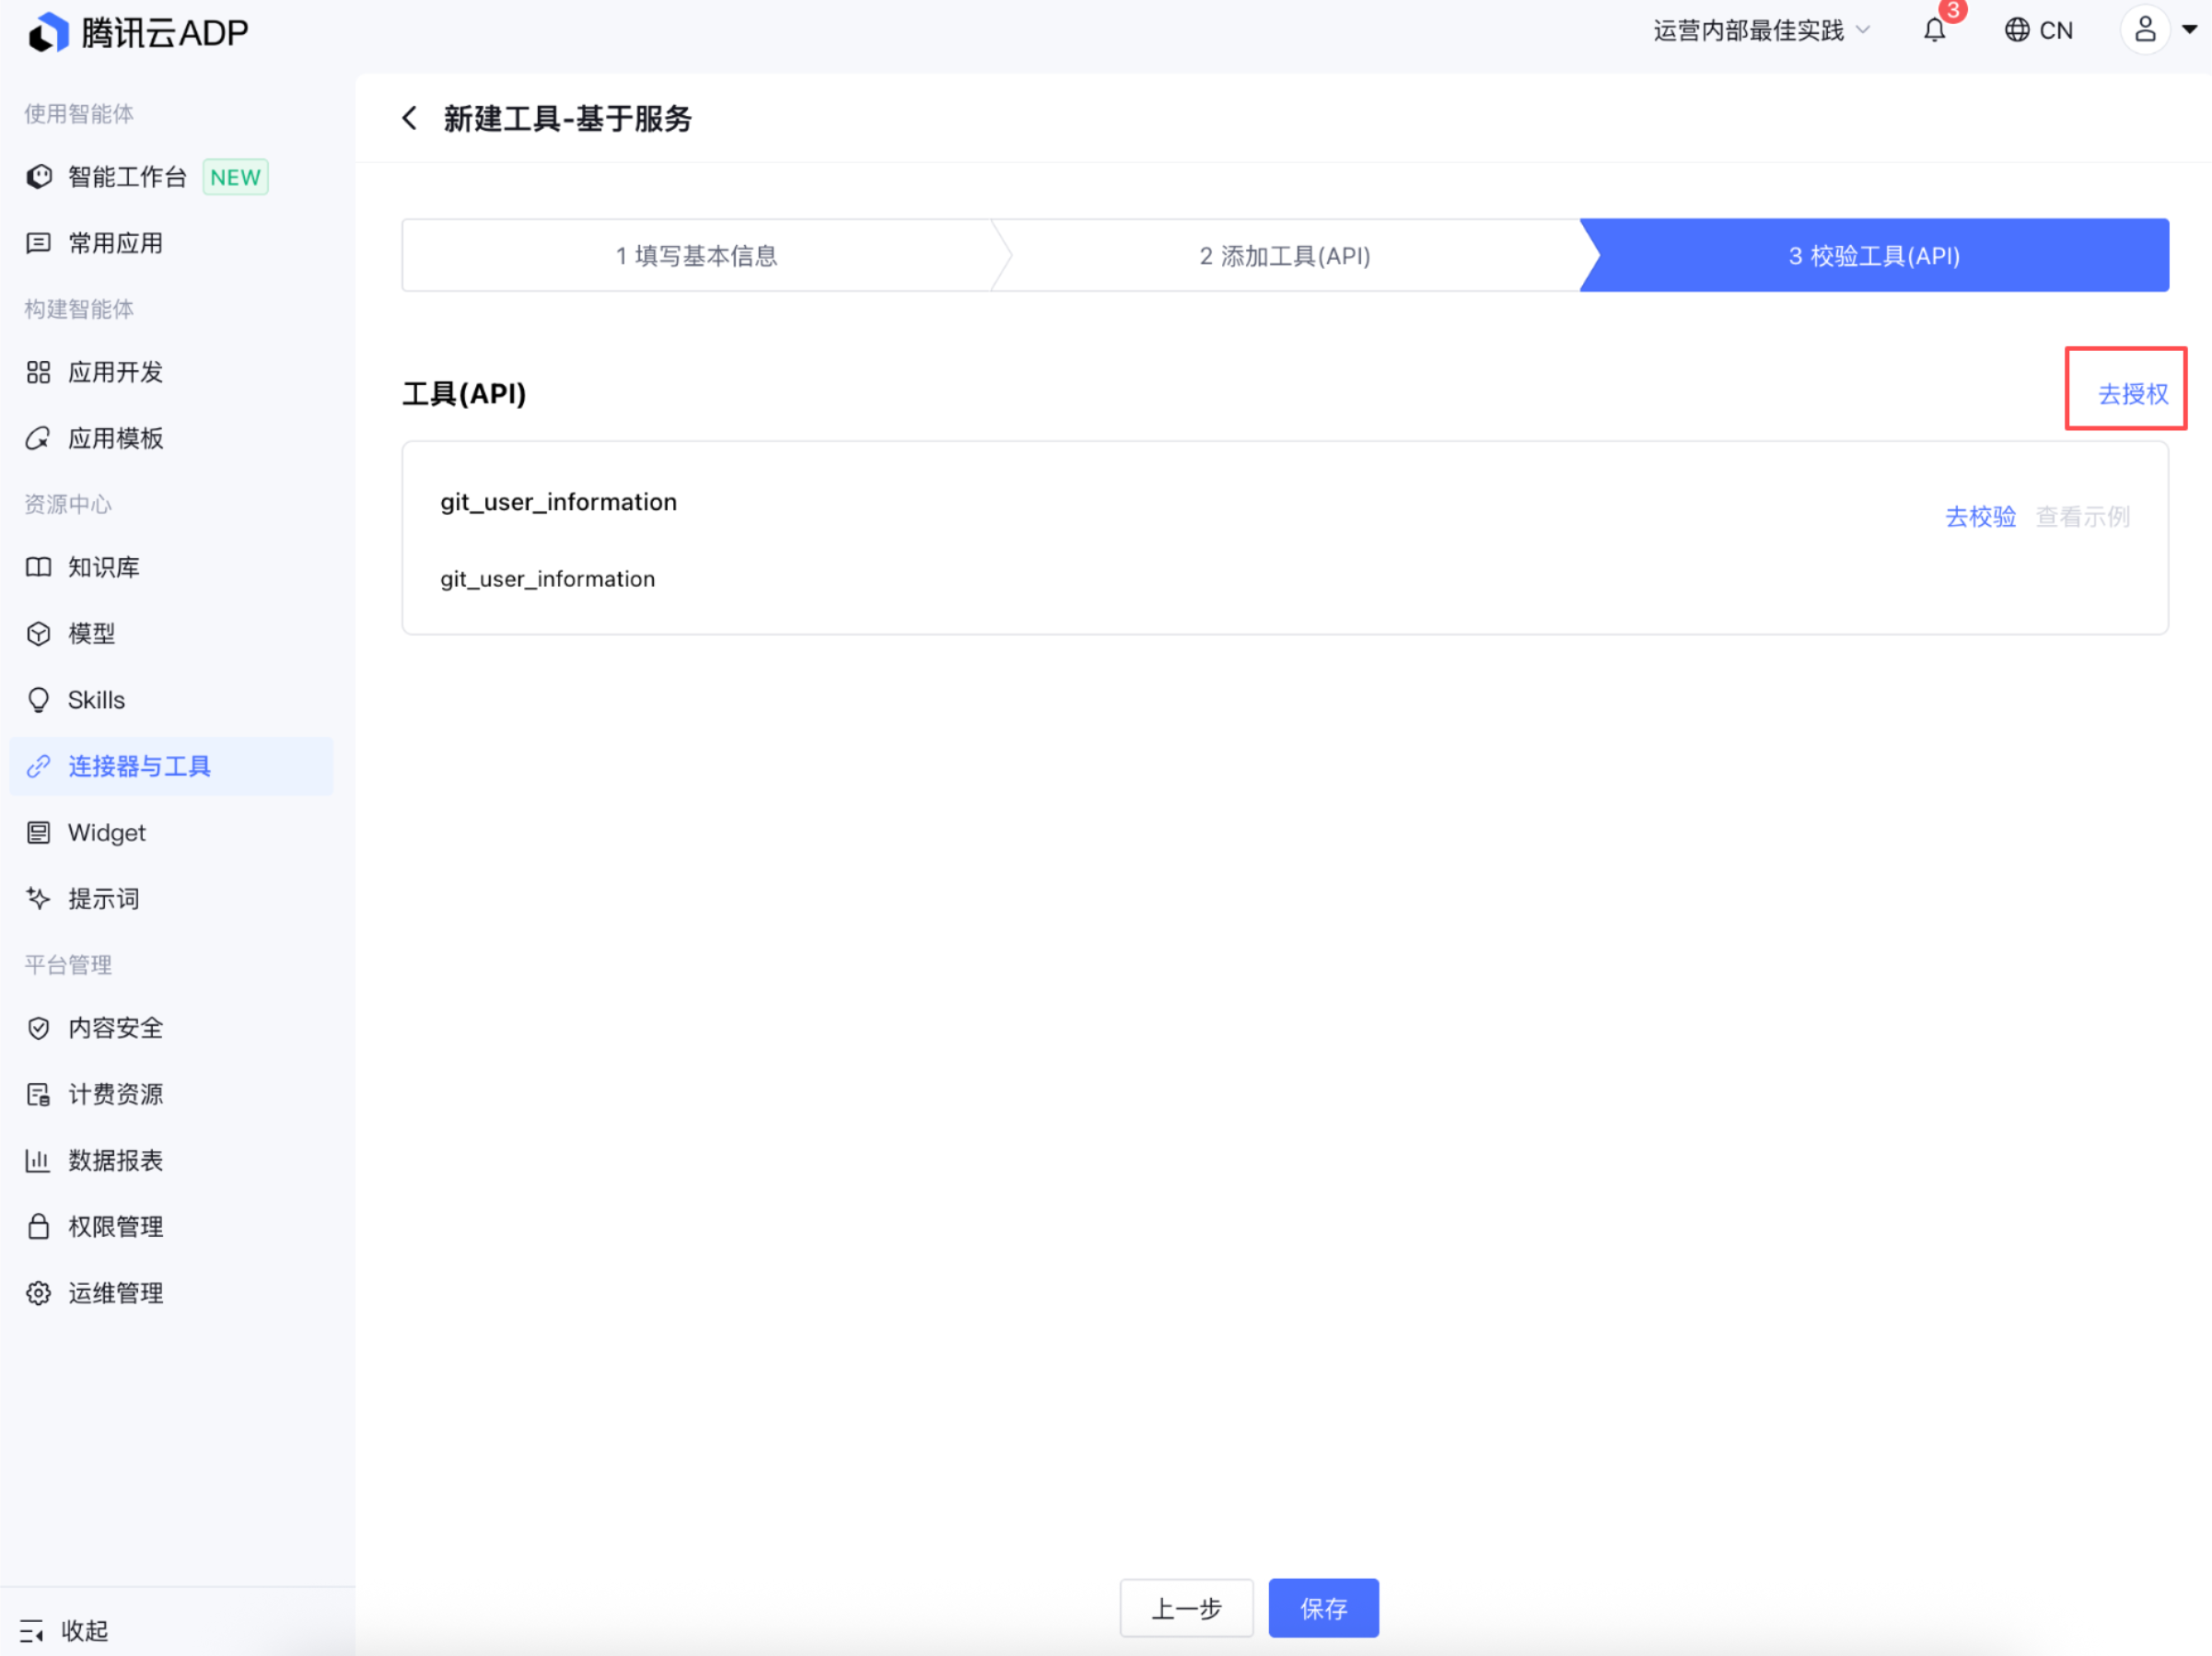Click the 内容安全 shield icon
This screenshot has height=1656, width=2212.
point(38,1028)
